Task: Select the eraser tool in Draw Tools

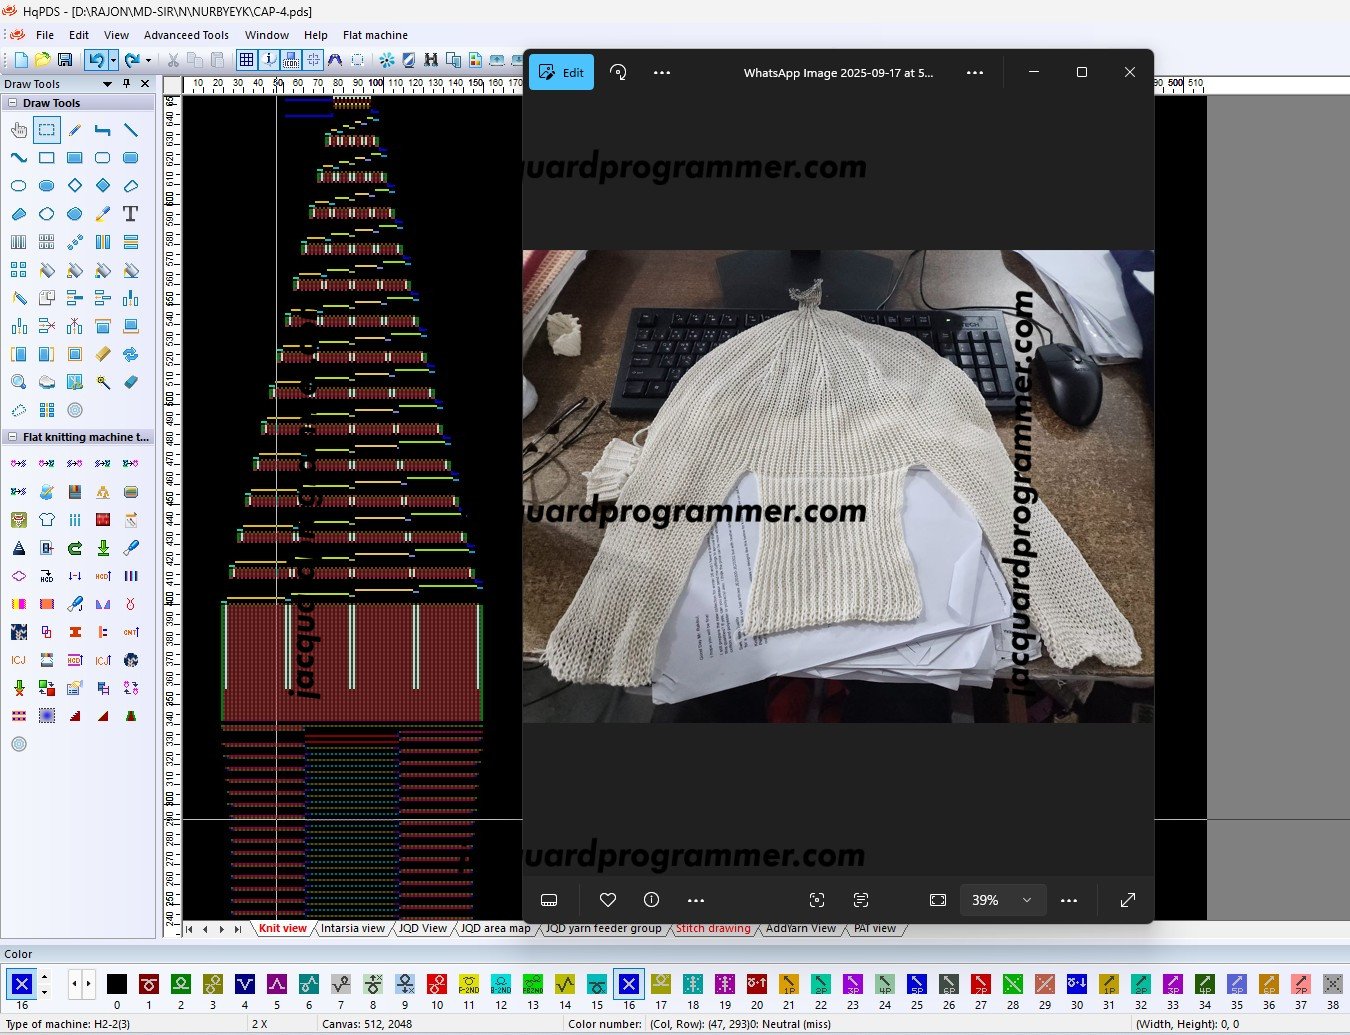Action: [131, 382]
